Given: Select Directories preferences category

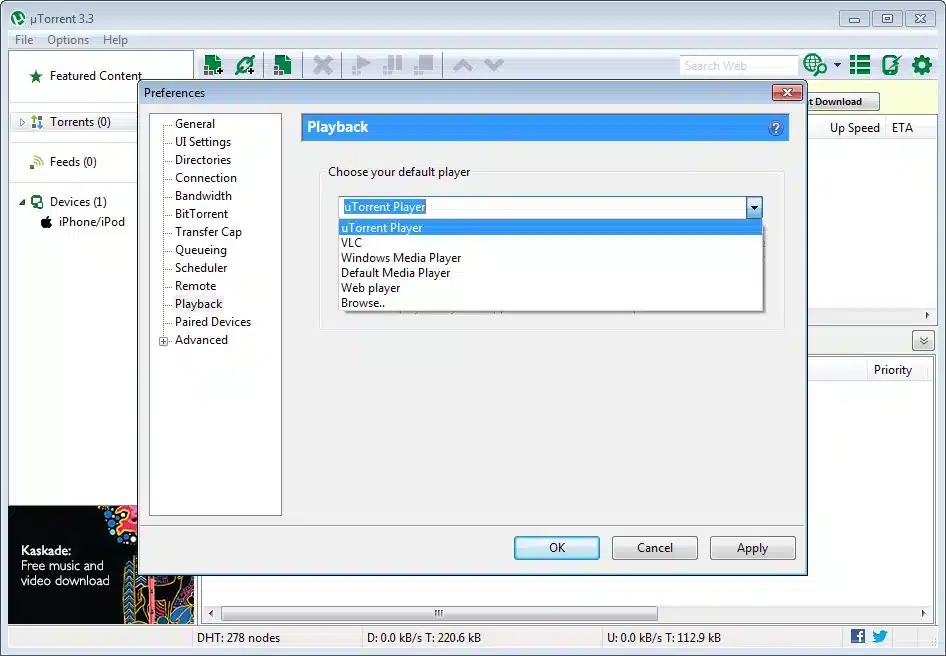Looking at the screenshot, I should coord(203,160).
